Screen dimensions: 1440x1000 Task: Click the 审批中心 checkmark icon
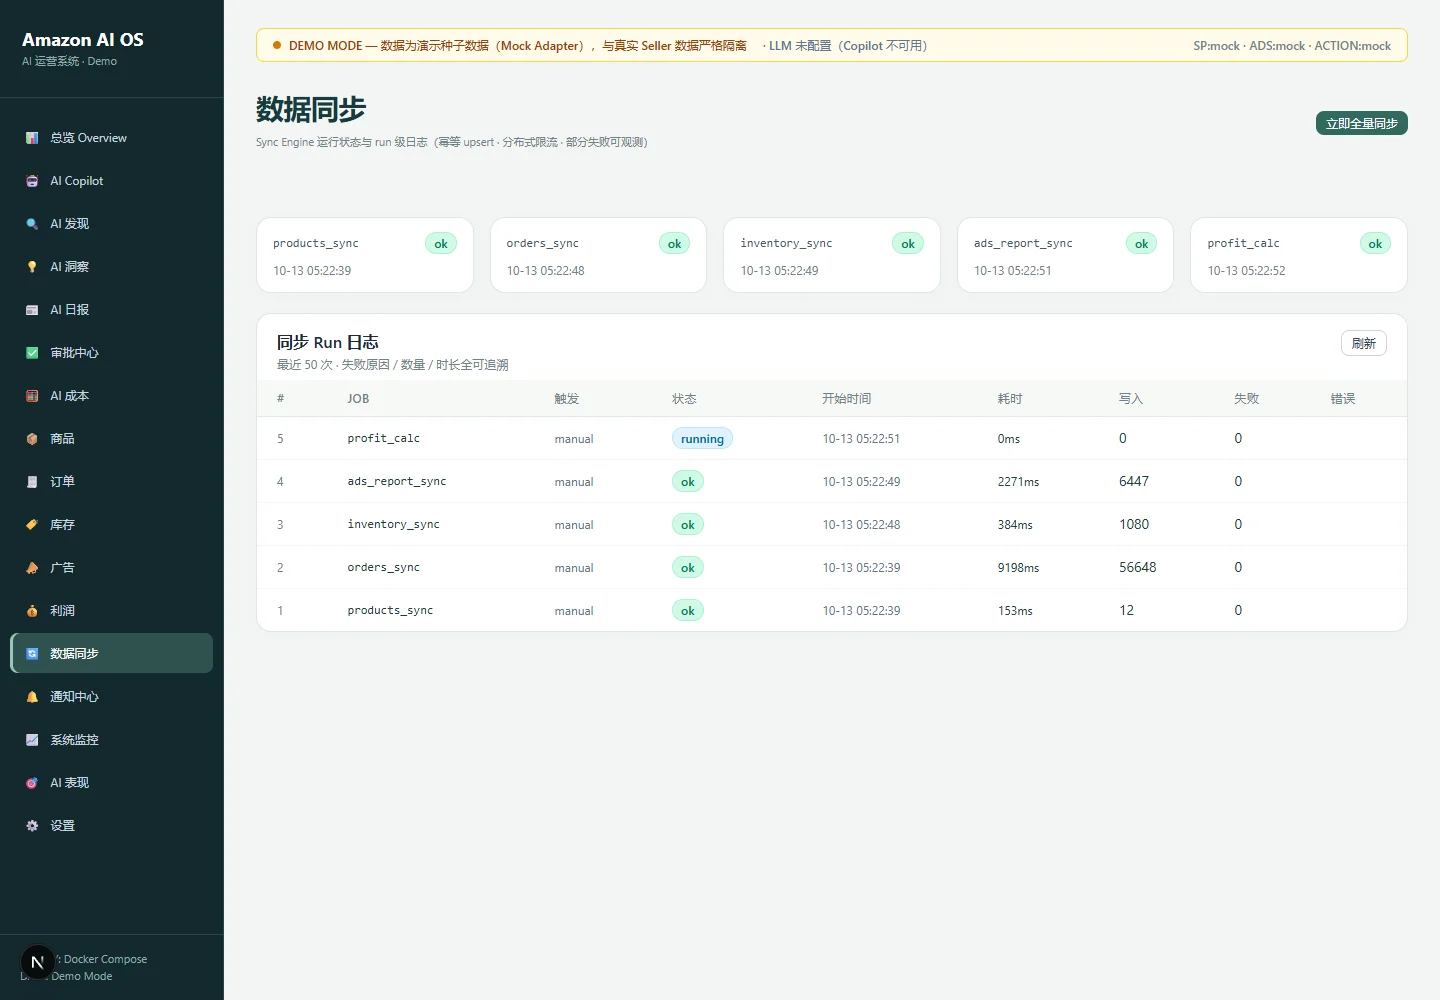pos(32,353)
